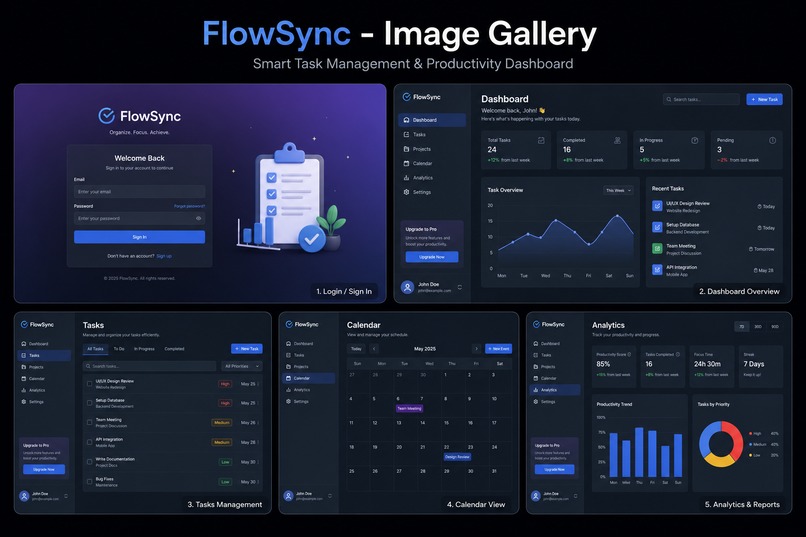Screen dimensions: 806x537
Task: Click Dashboard home icon in Dashboard Overview sidebar
Action: pyautogui.click(x=407, y=120)
